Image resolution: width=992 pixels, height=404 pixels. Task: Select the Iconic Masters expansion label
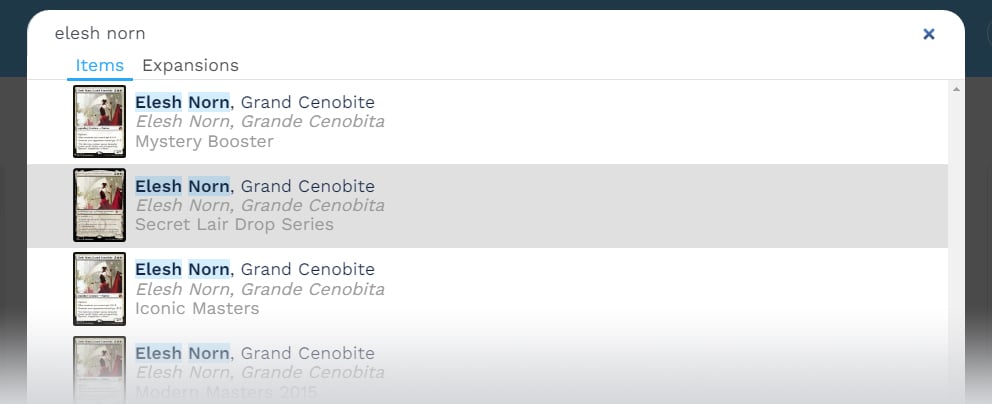tap(197, 309)
